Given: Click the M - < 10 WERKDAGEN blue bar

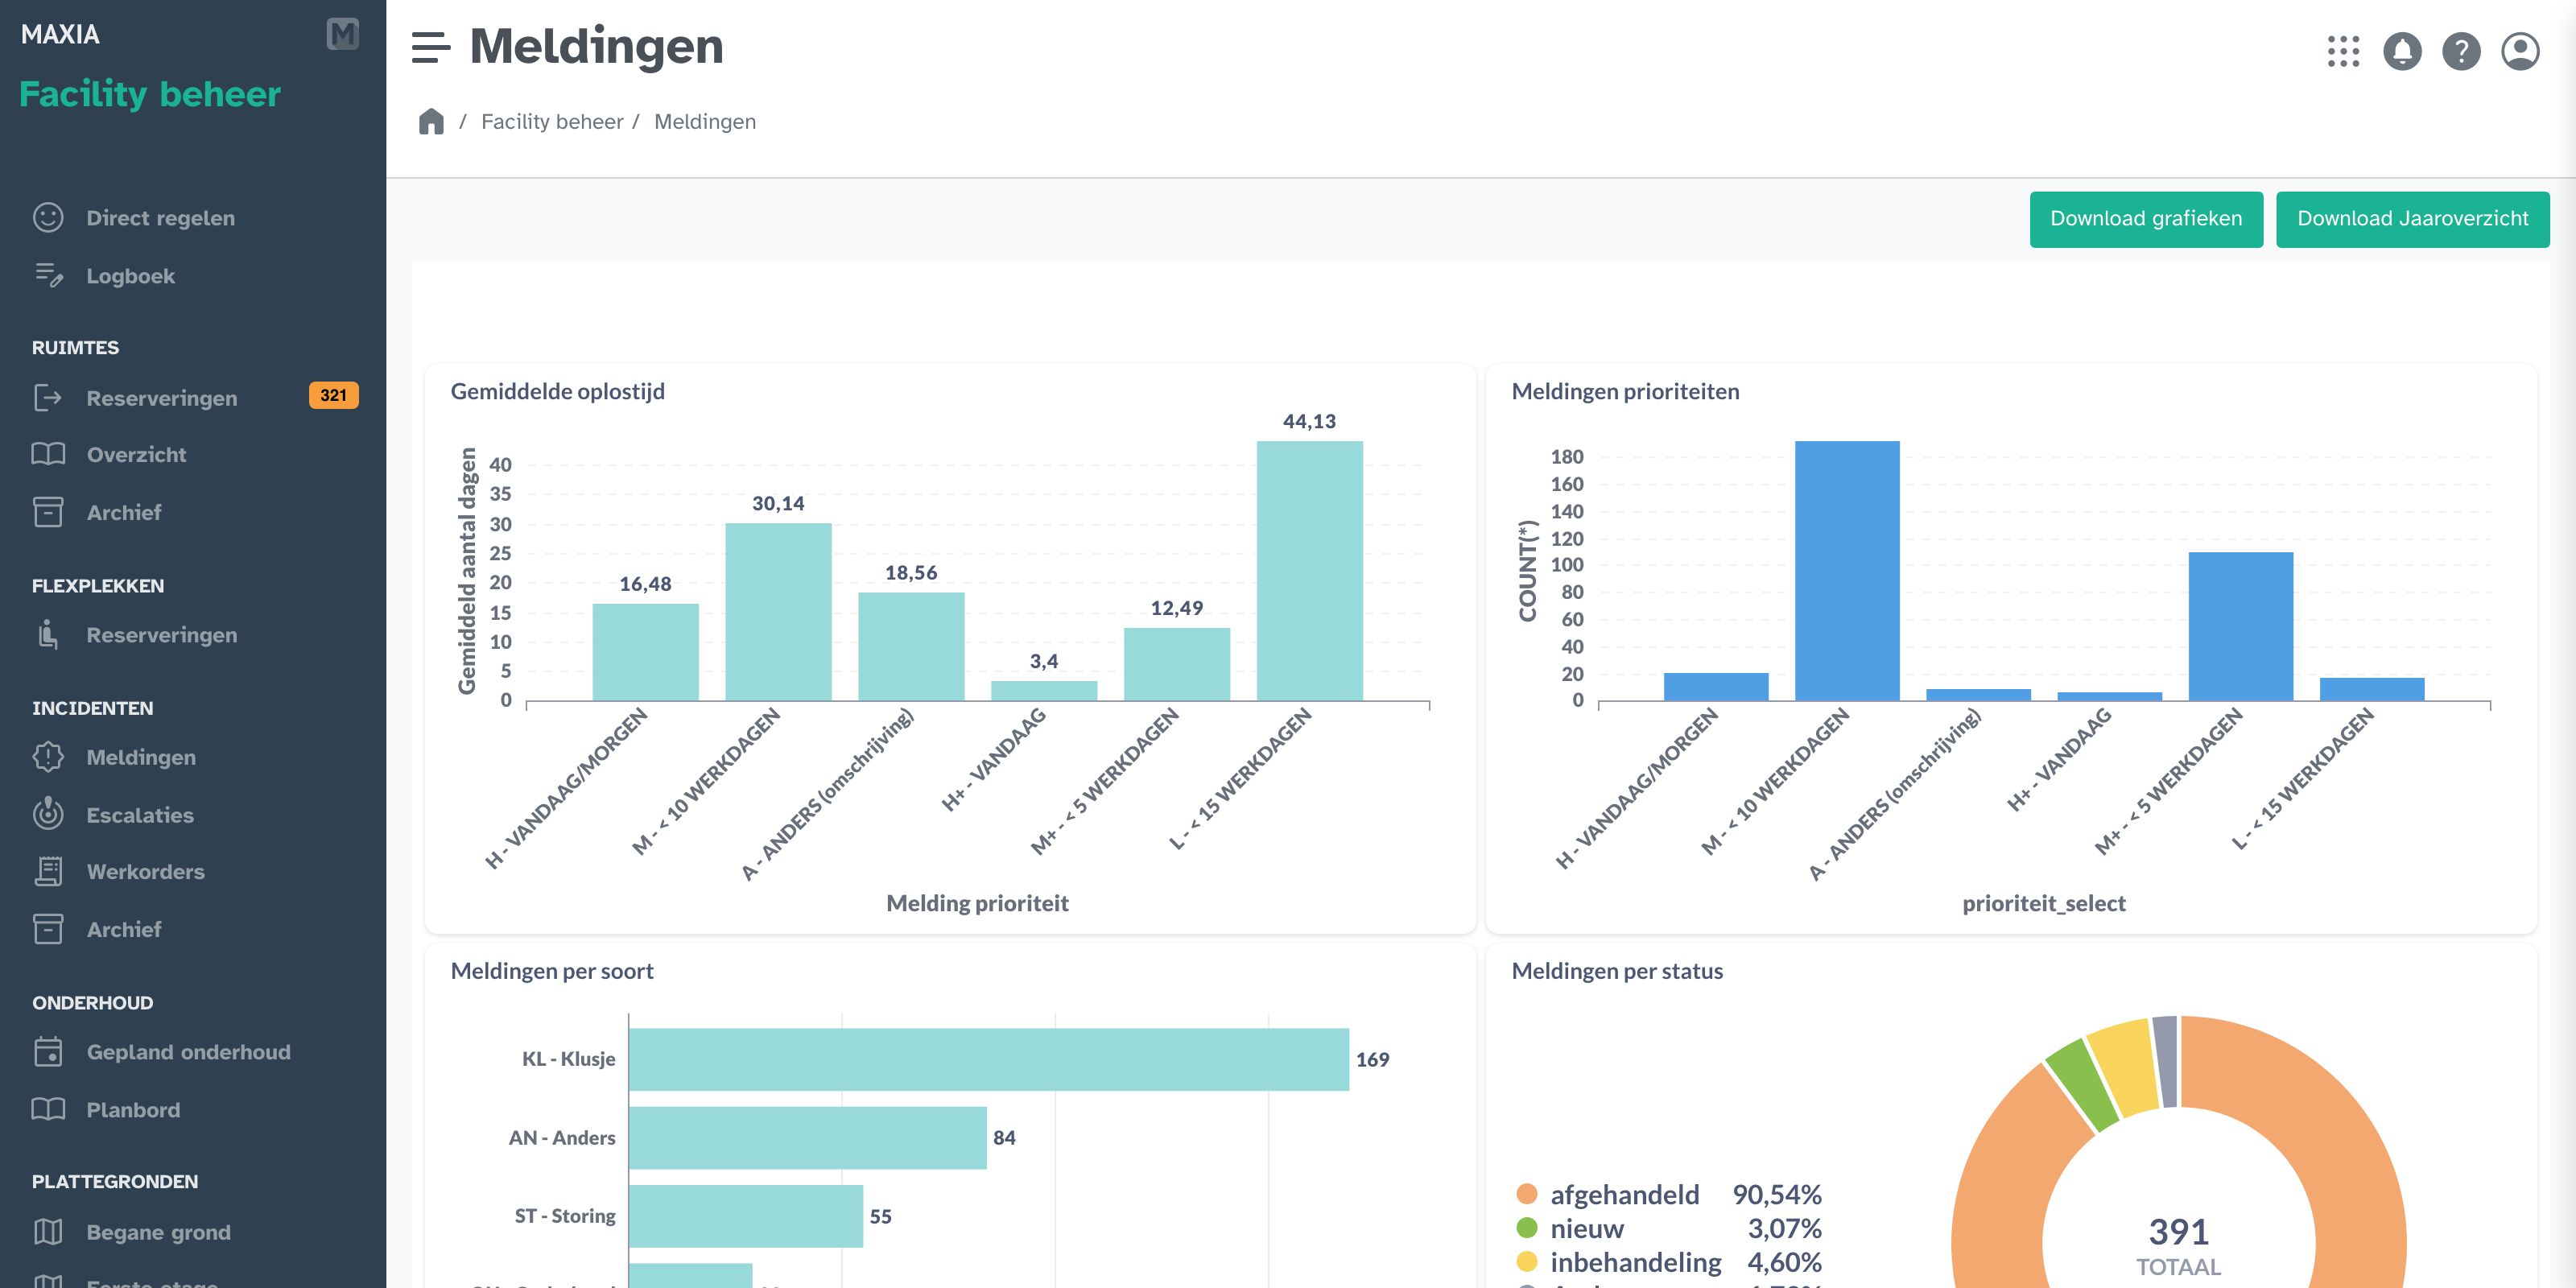Looking at the screenshot, I should click(1847, 571).
